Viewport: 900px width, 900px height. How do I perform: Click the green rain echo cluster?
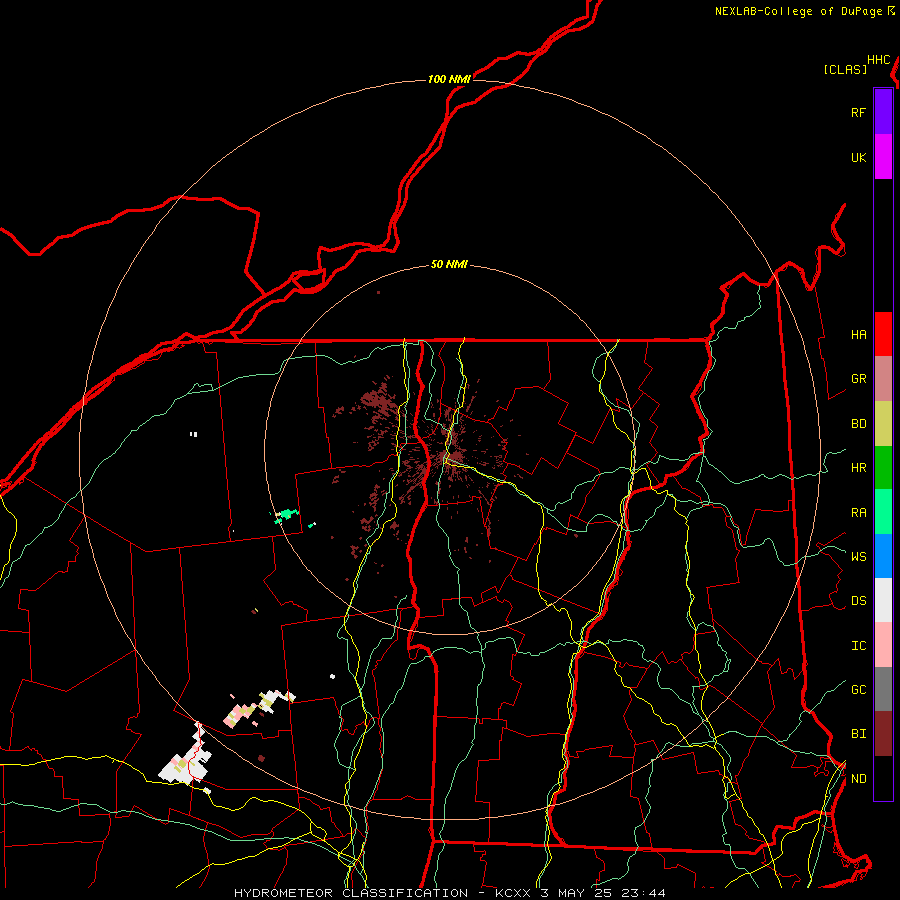click(x=286, y=515)
